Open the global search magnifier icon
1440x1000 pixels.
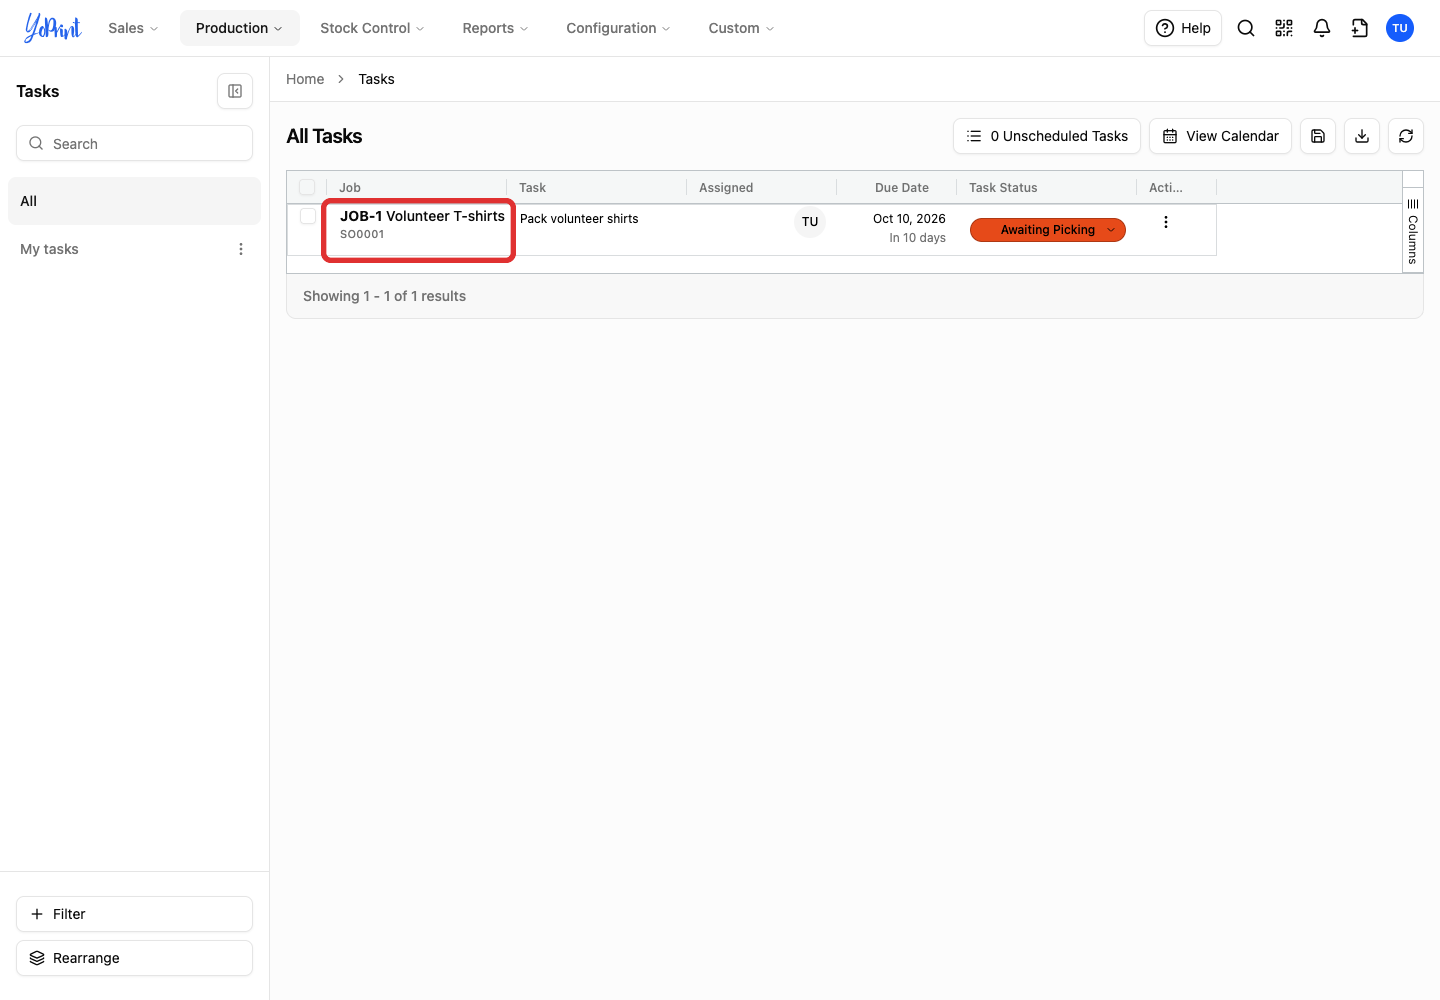click(1246, 28)
